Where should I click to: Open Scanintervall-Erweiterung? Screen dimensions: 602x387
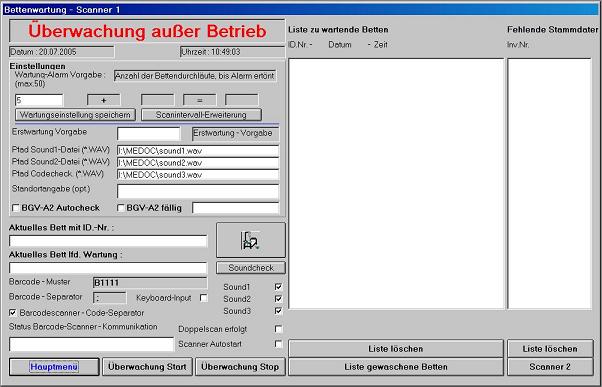[x=201, y=115]
